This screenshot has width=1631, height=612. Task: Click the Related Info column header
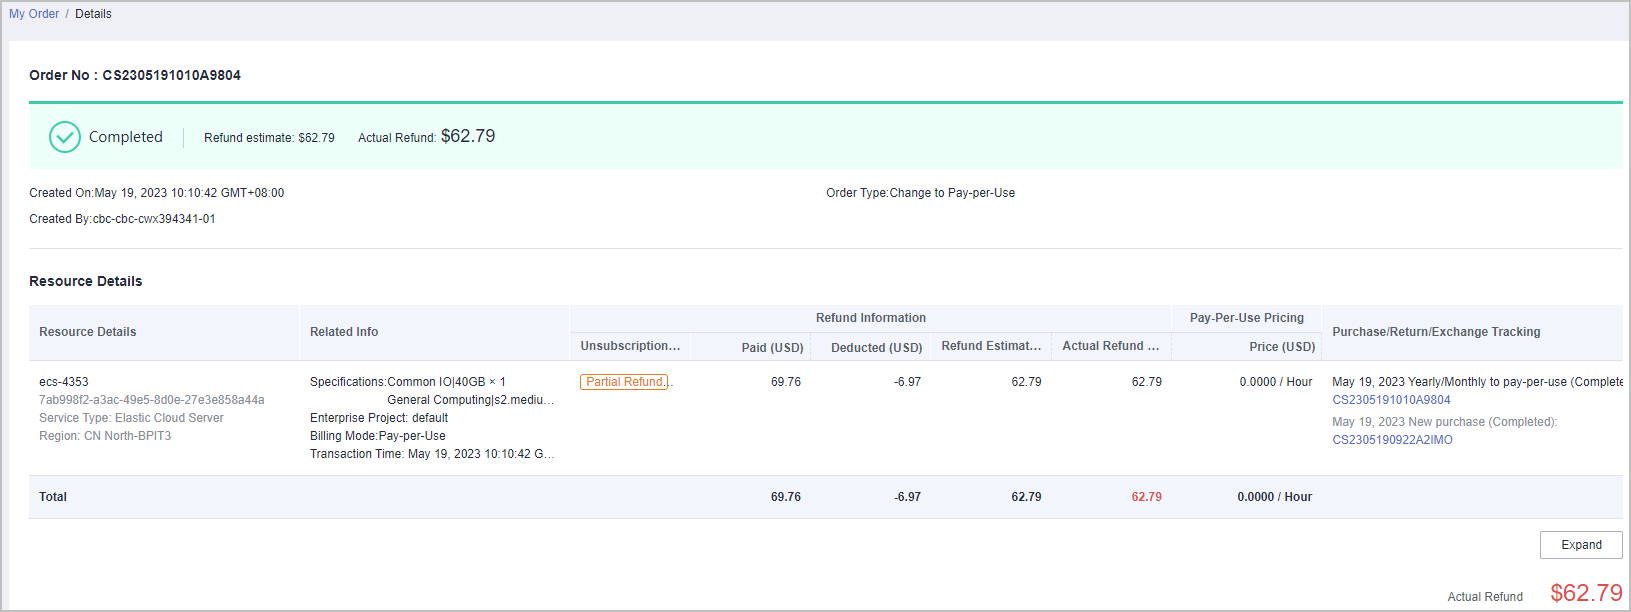344,332
